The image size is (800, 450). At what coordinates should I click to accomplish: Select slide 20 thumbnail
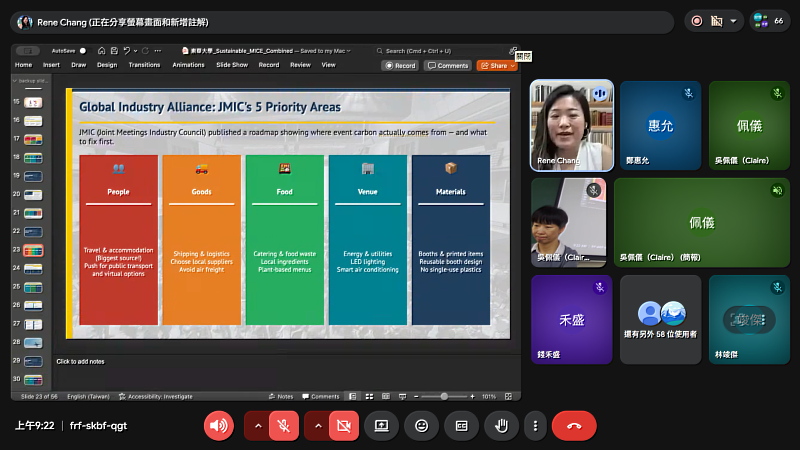(33, 195)
